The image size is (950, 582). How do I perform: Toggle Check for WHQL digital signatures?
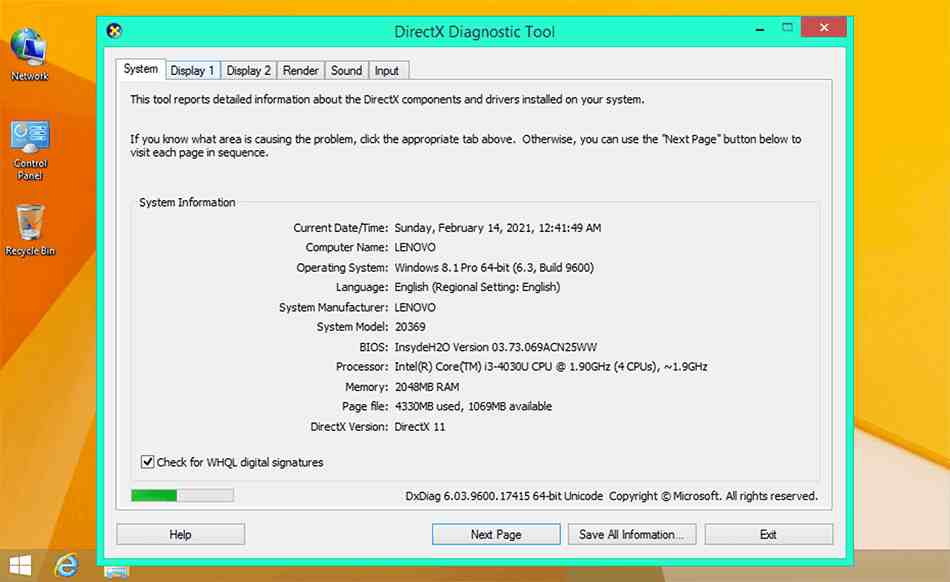148,462
